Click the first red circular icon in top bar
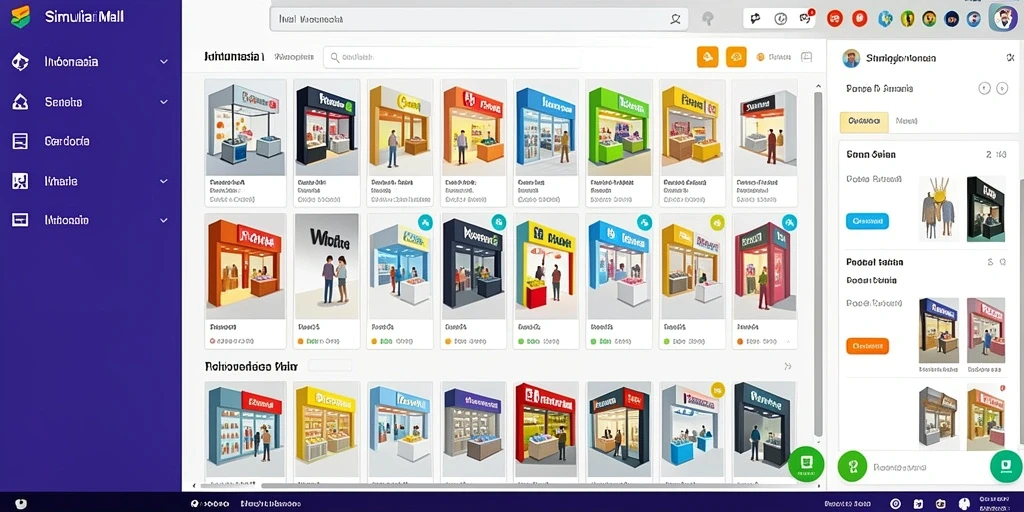The image size is (1024, 512). (835, 18)
